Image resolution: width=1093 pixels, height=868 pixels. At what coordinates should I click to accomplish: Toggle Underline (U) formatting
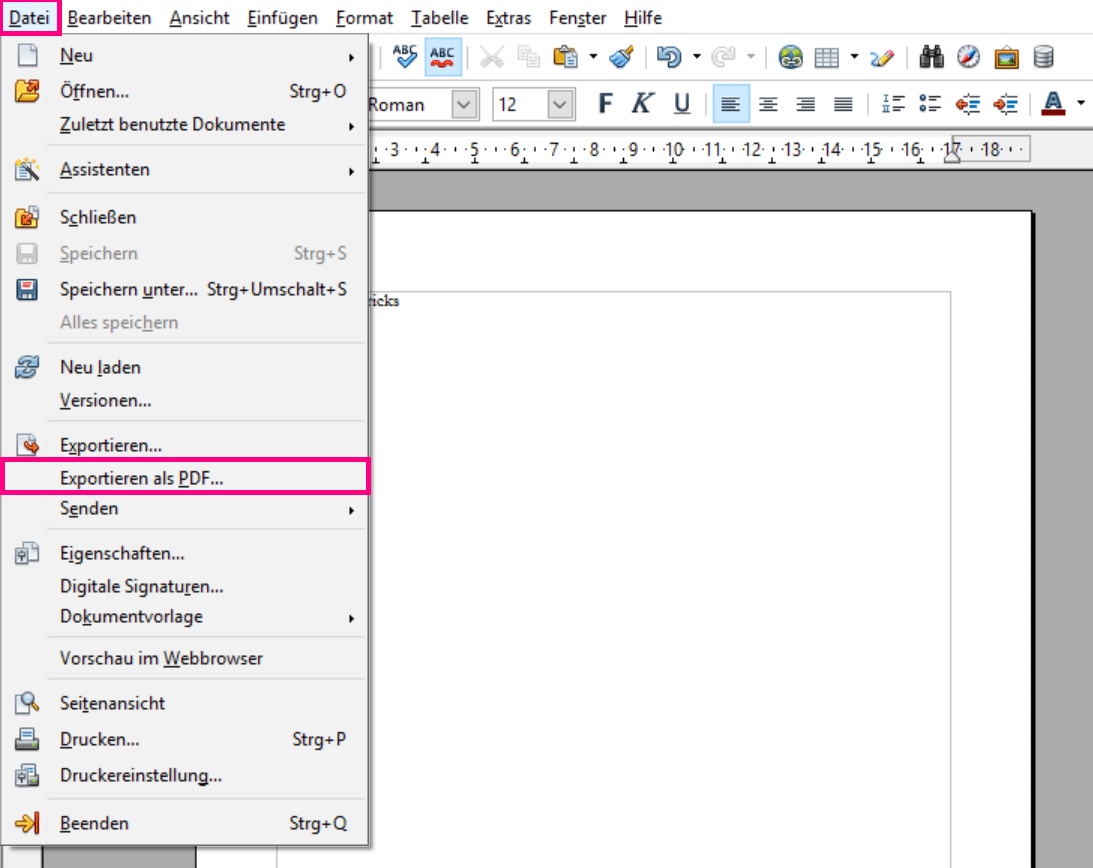(x=682, y=104)
